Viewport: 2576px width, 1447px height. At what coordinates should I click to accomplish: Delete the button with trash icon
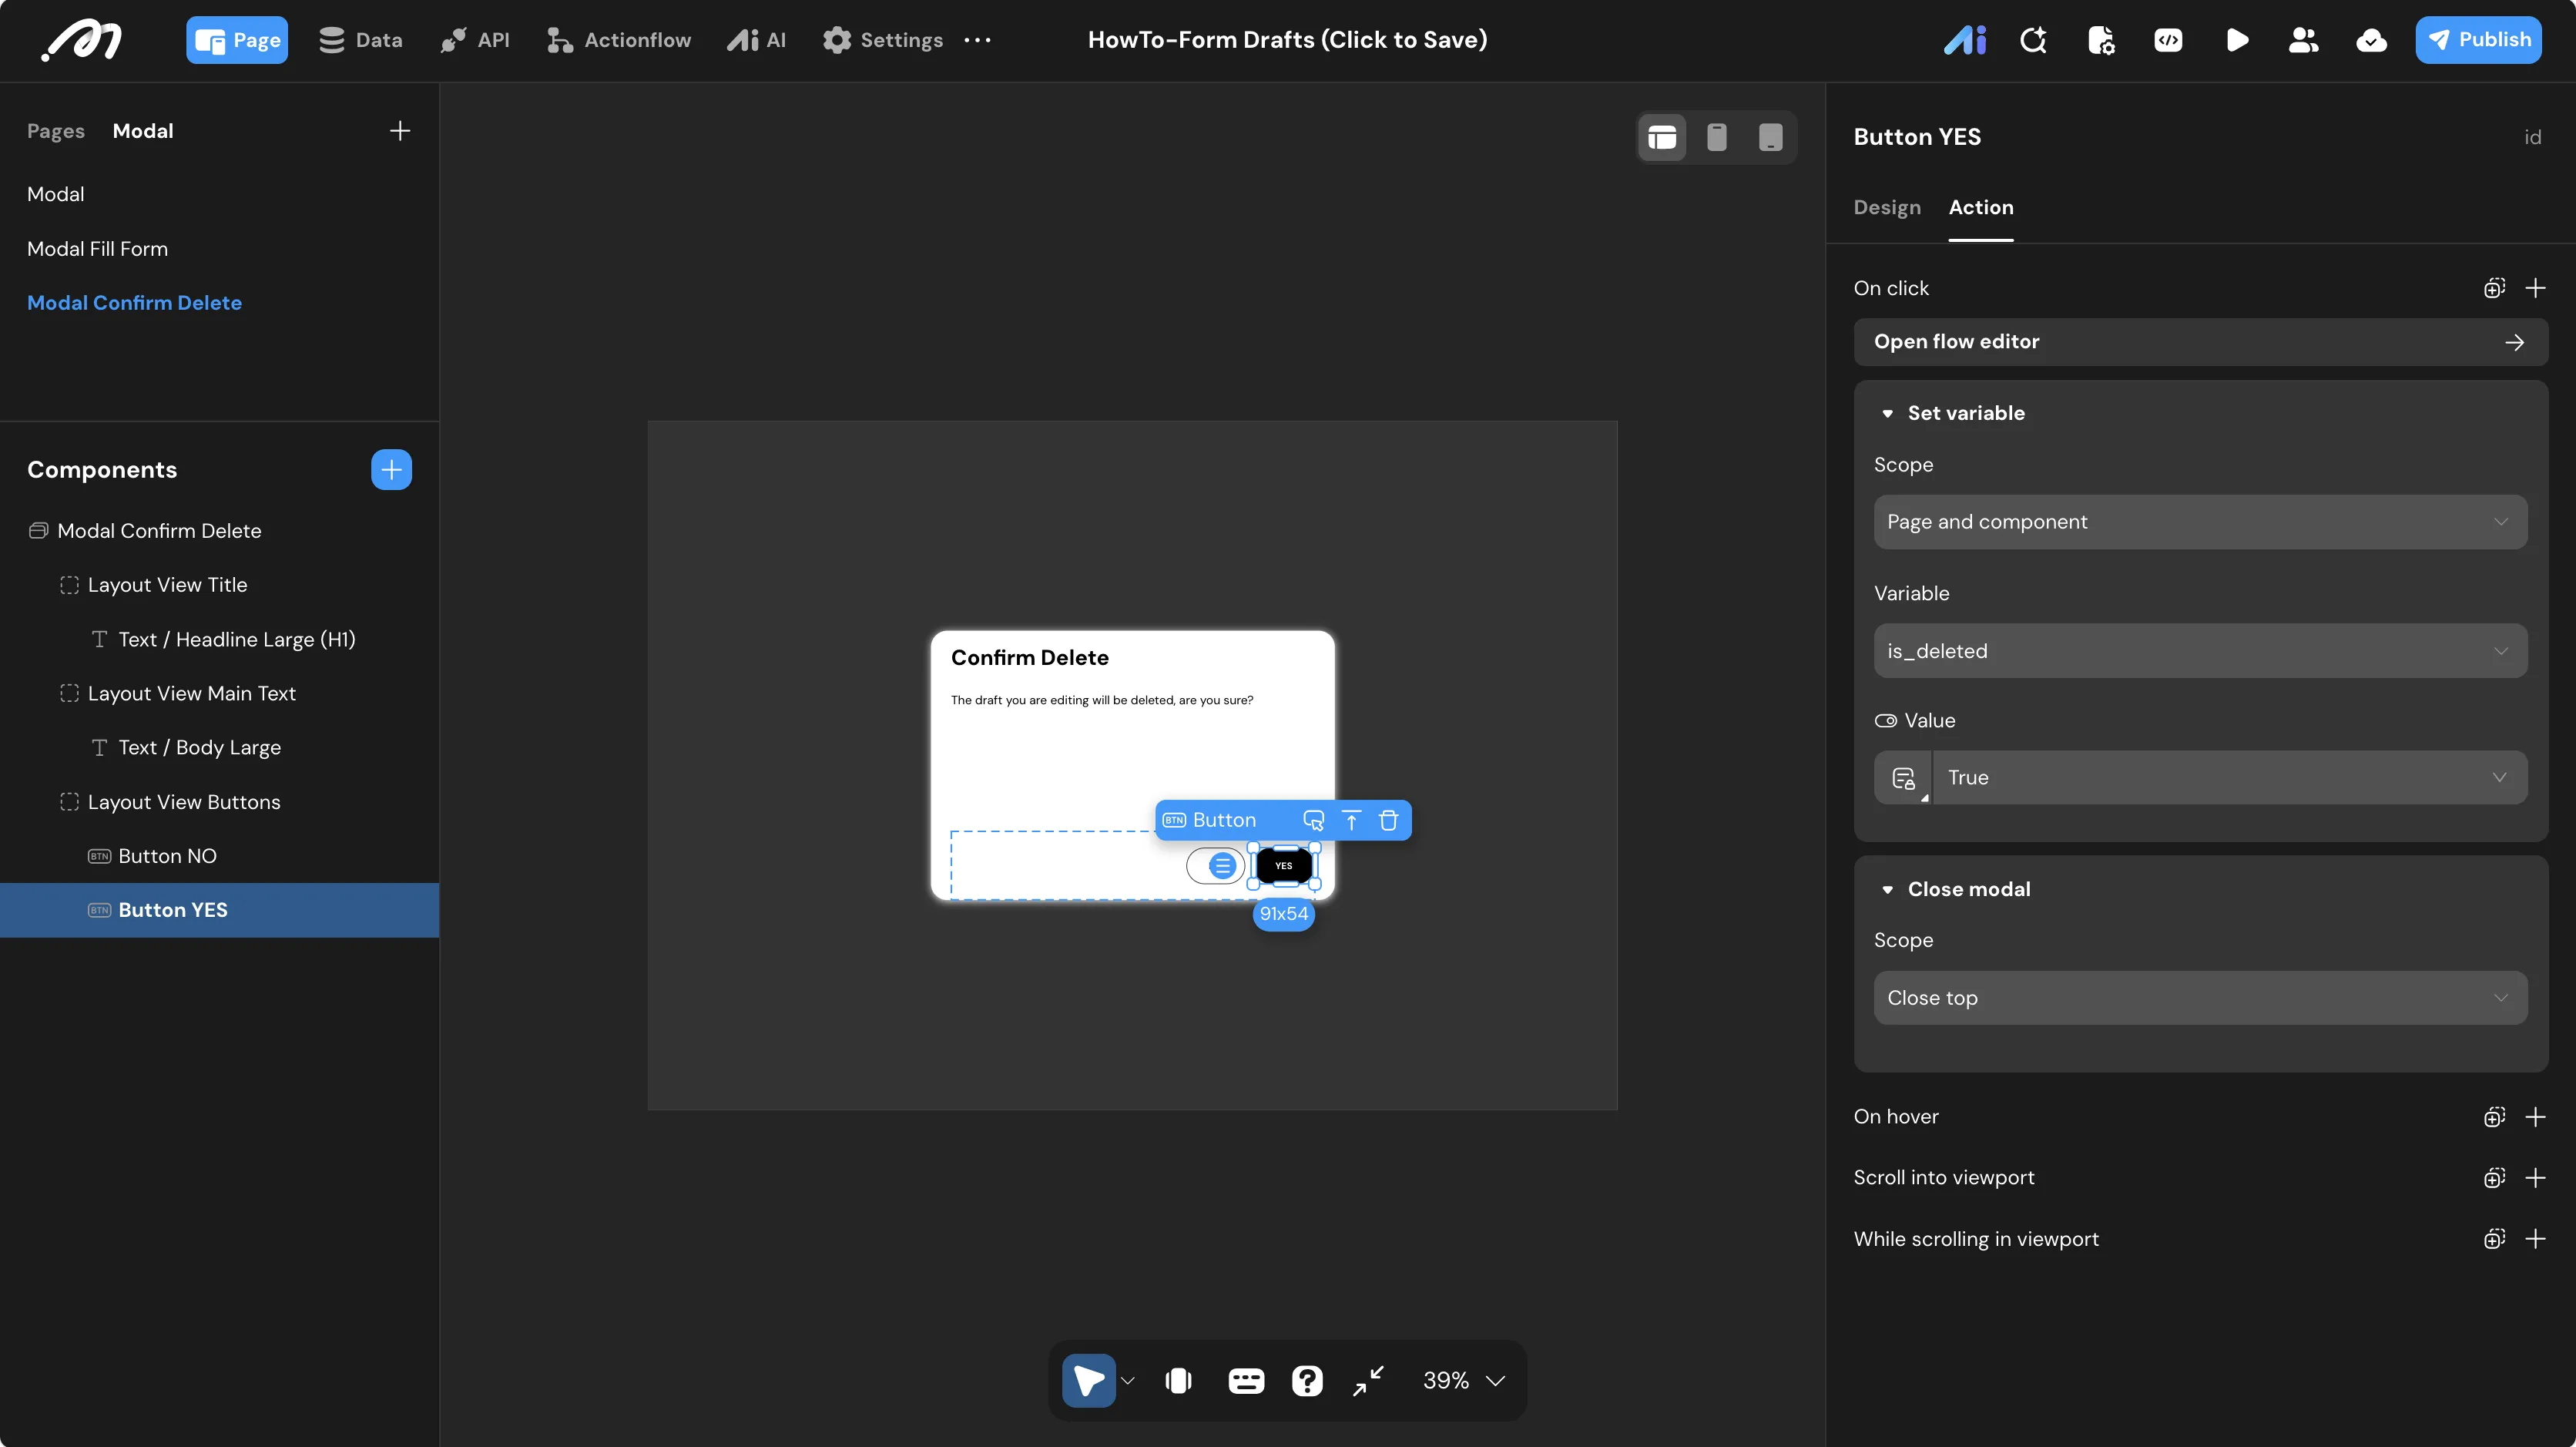coord(1388,820)
